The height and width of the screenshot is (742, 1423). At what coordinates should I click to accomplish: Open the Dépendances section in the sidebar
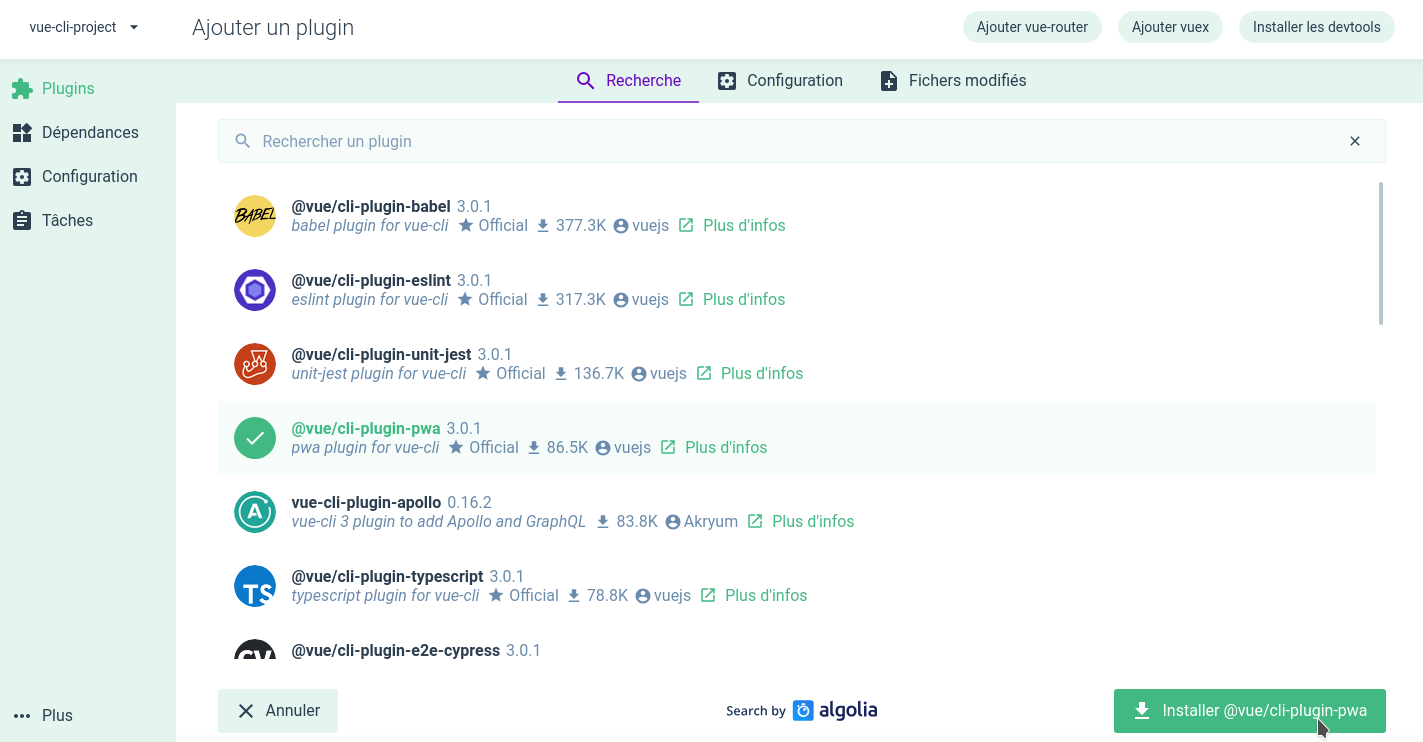coord(90,132)
